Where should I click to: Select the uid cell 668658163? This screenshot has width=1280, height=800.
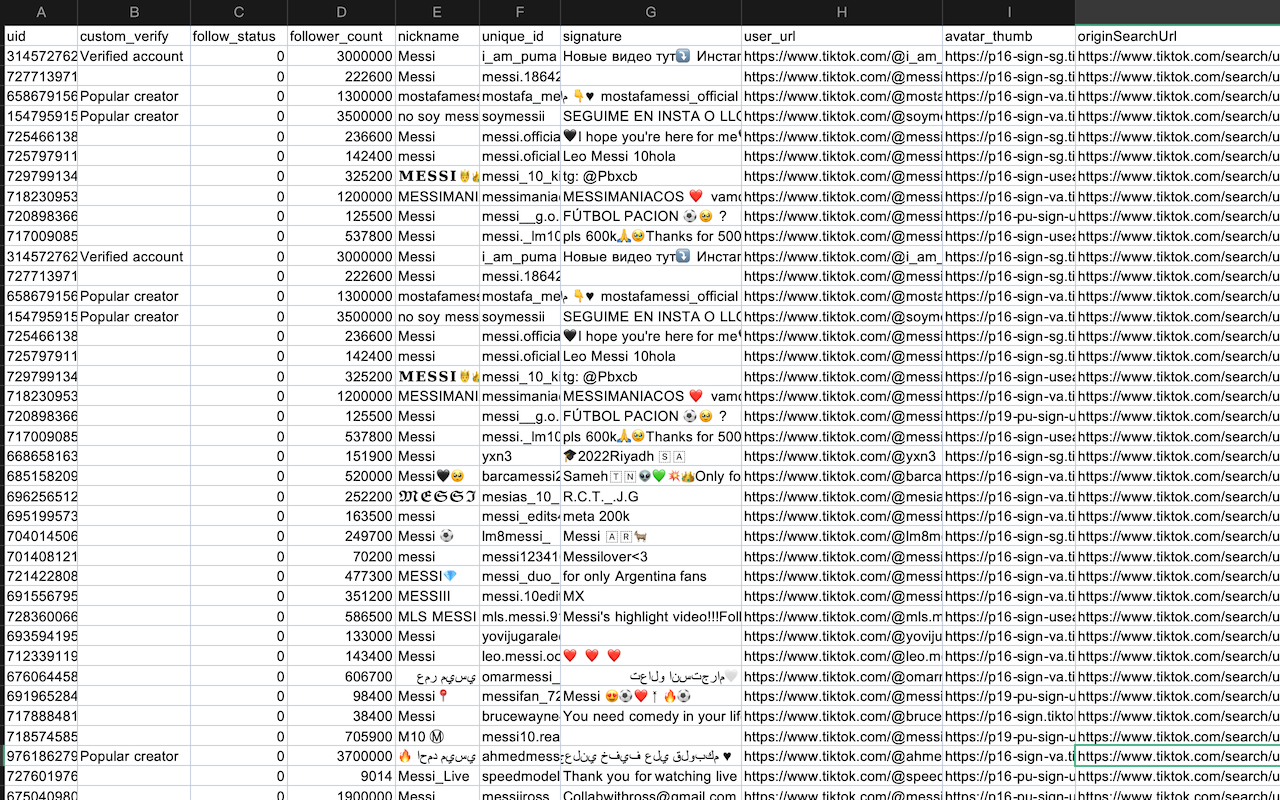tap(41, 456)
